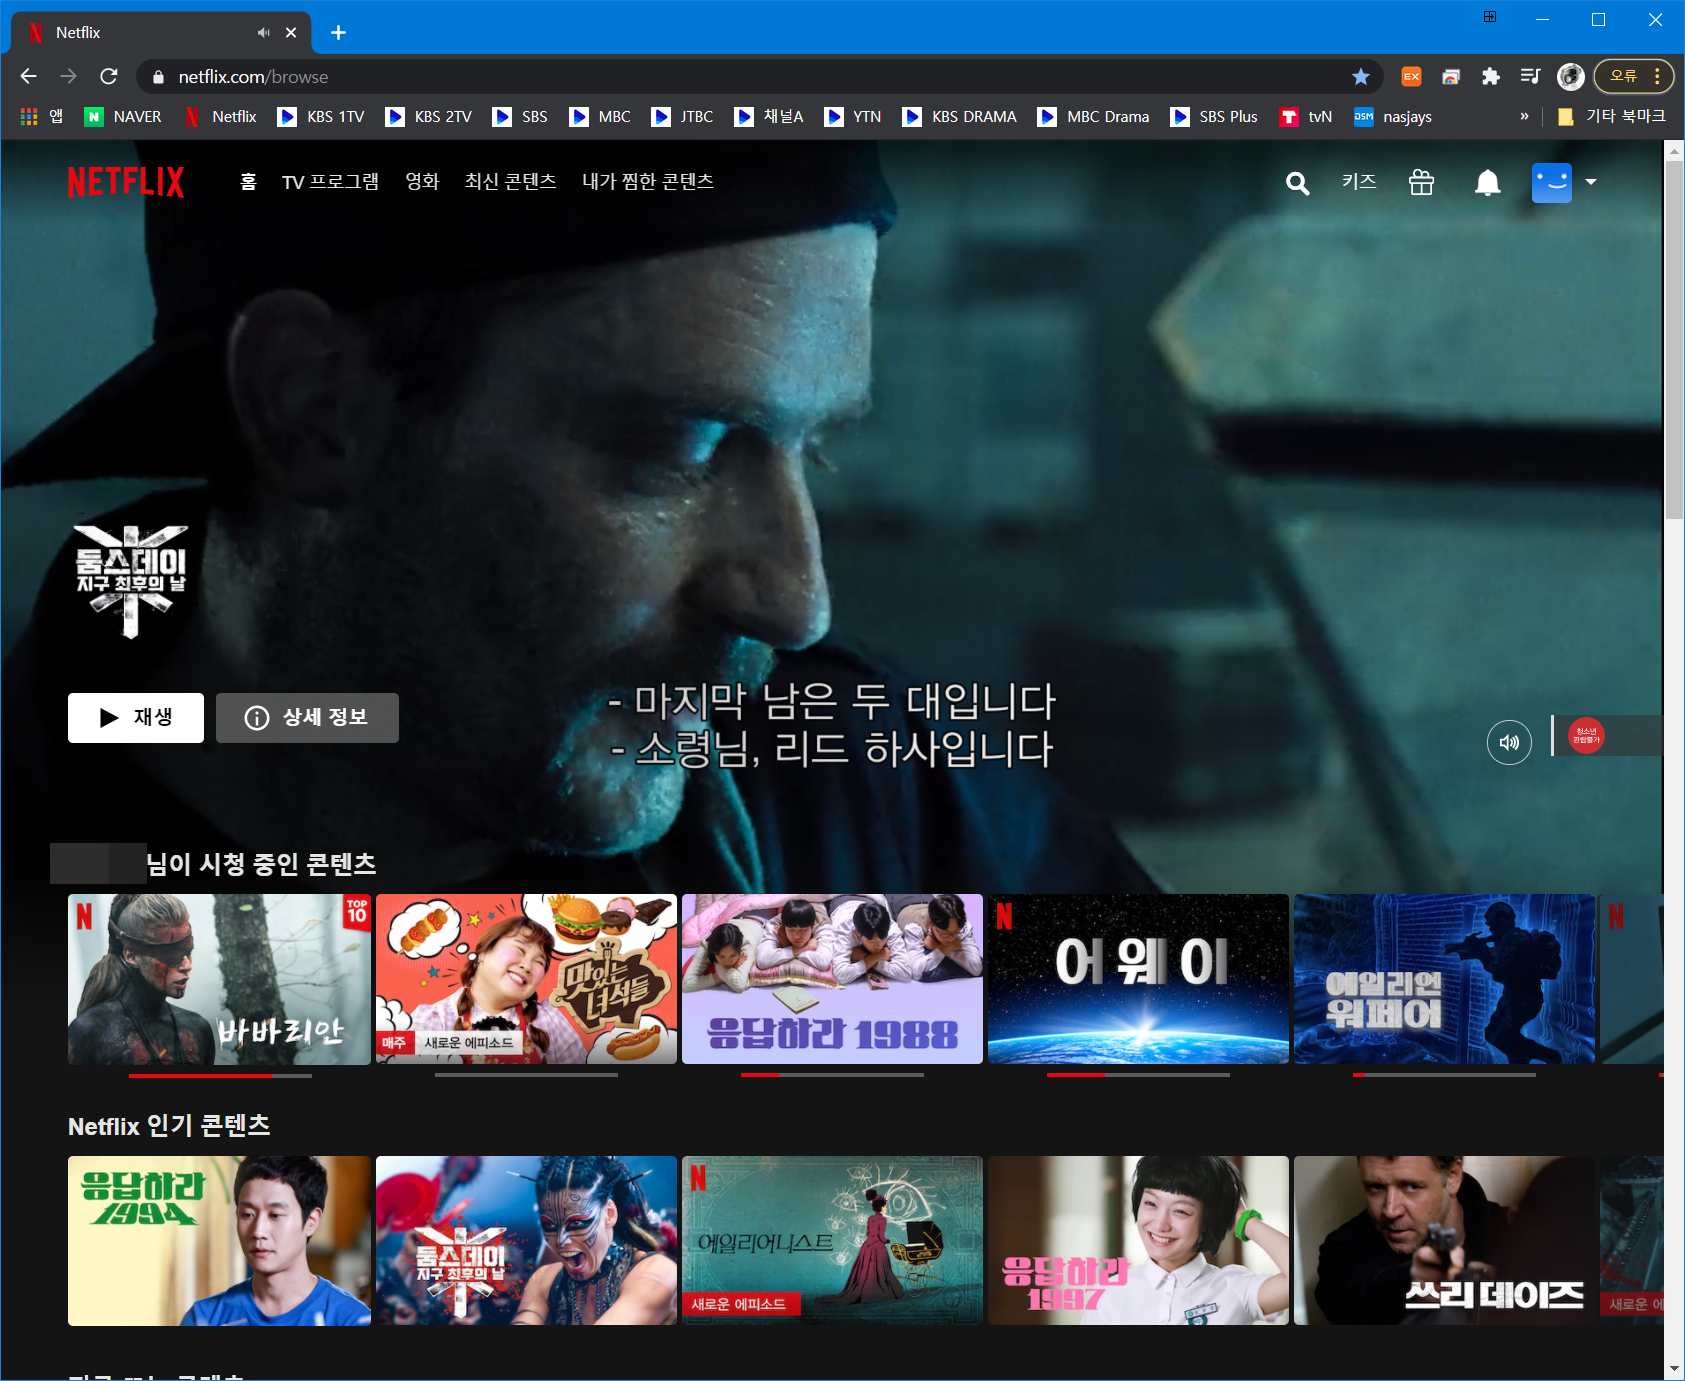
Task: Open the 에일리어니스트 thumbnail
Action: [832, 1241]
